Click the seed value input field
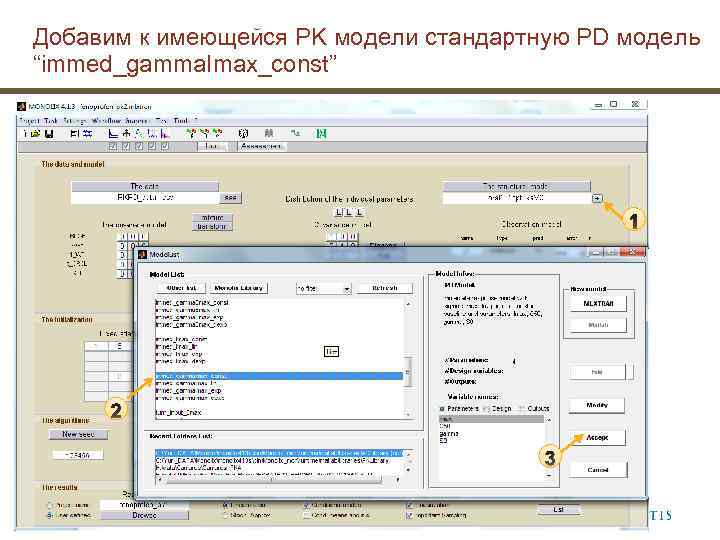The image size is (720, 540). point(78,455)
